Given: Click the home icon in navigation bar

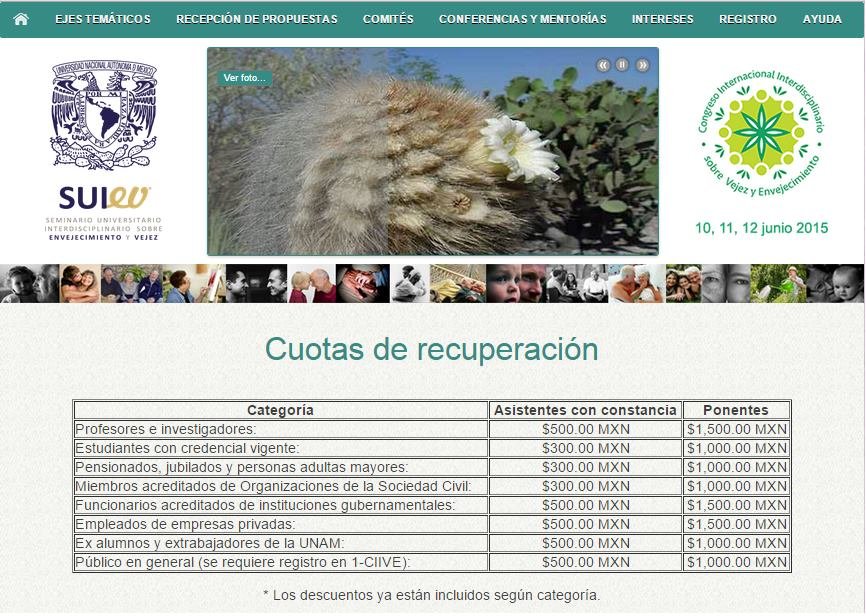Looking at the screenshot, I should click(20, 19).
